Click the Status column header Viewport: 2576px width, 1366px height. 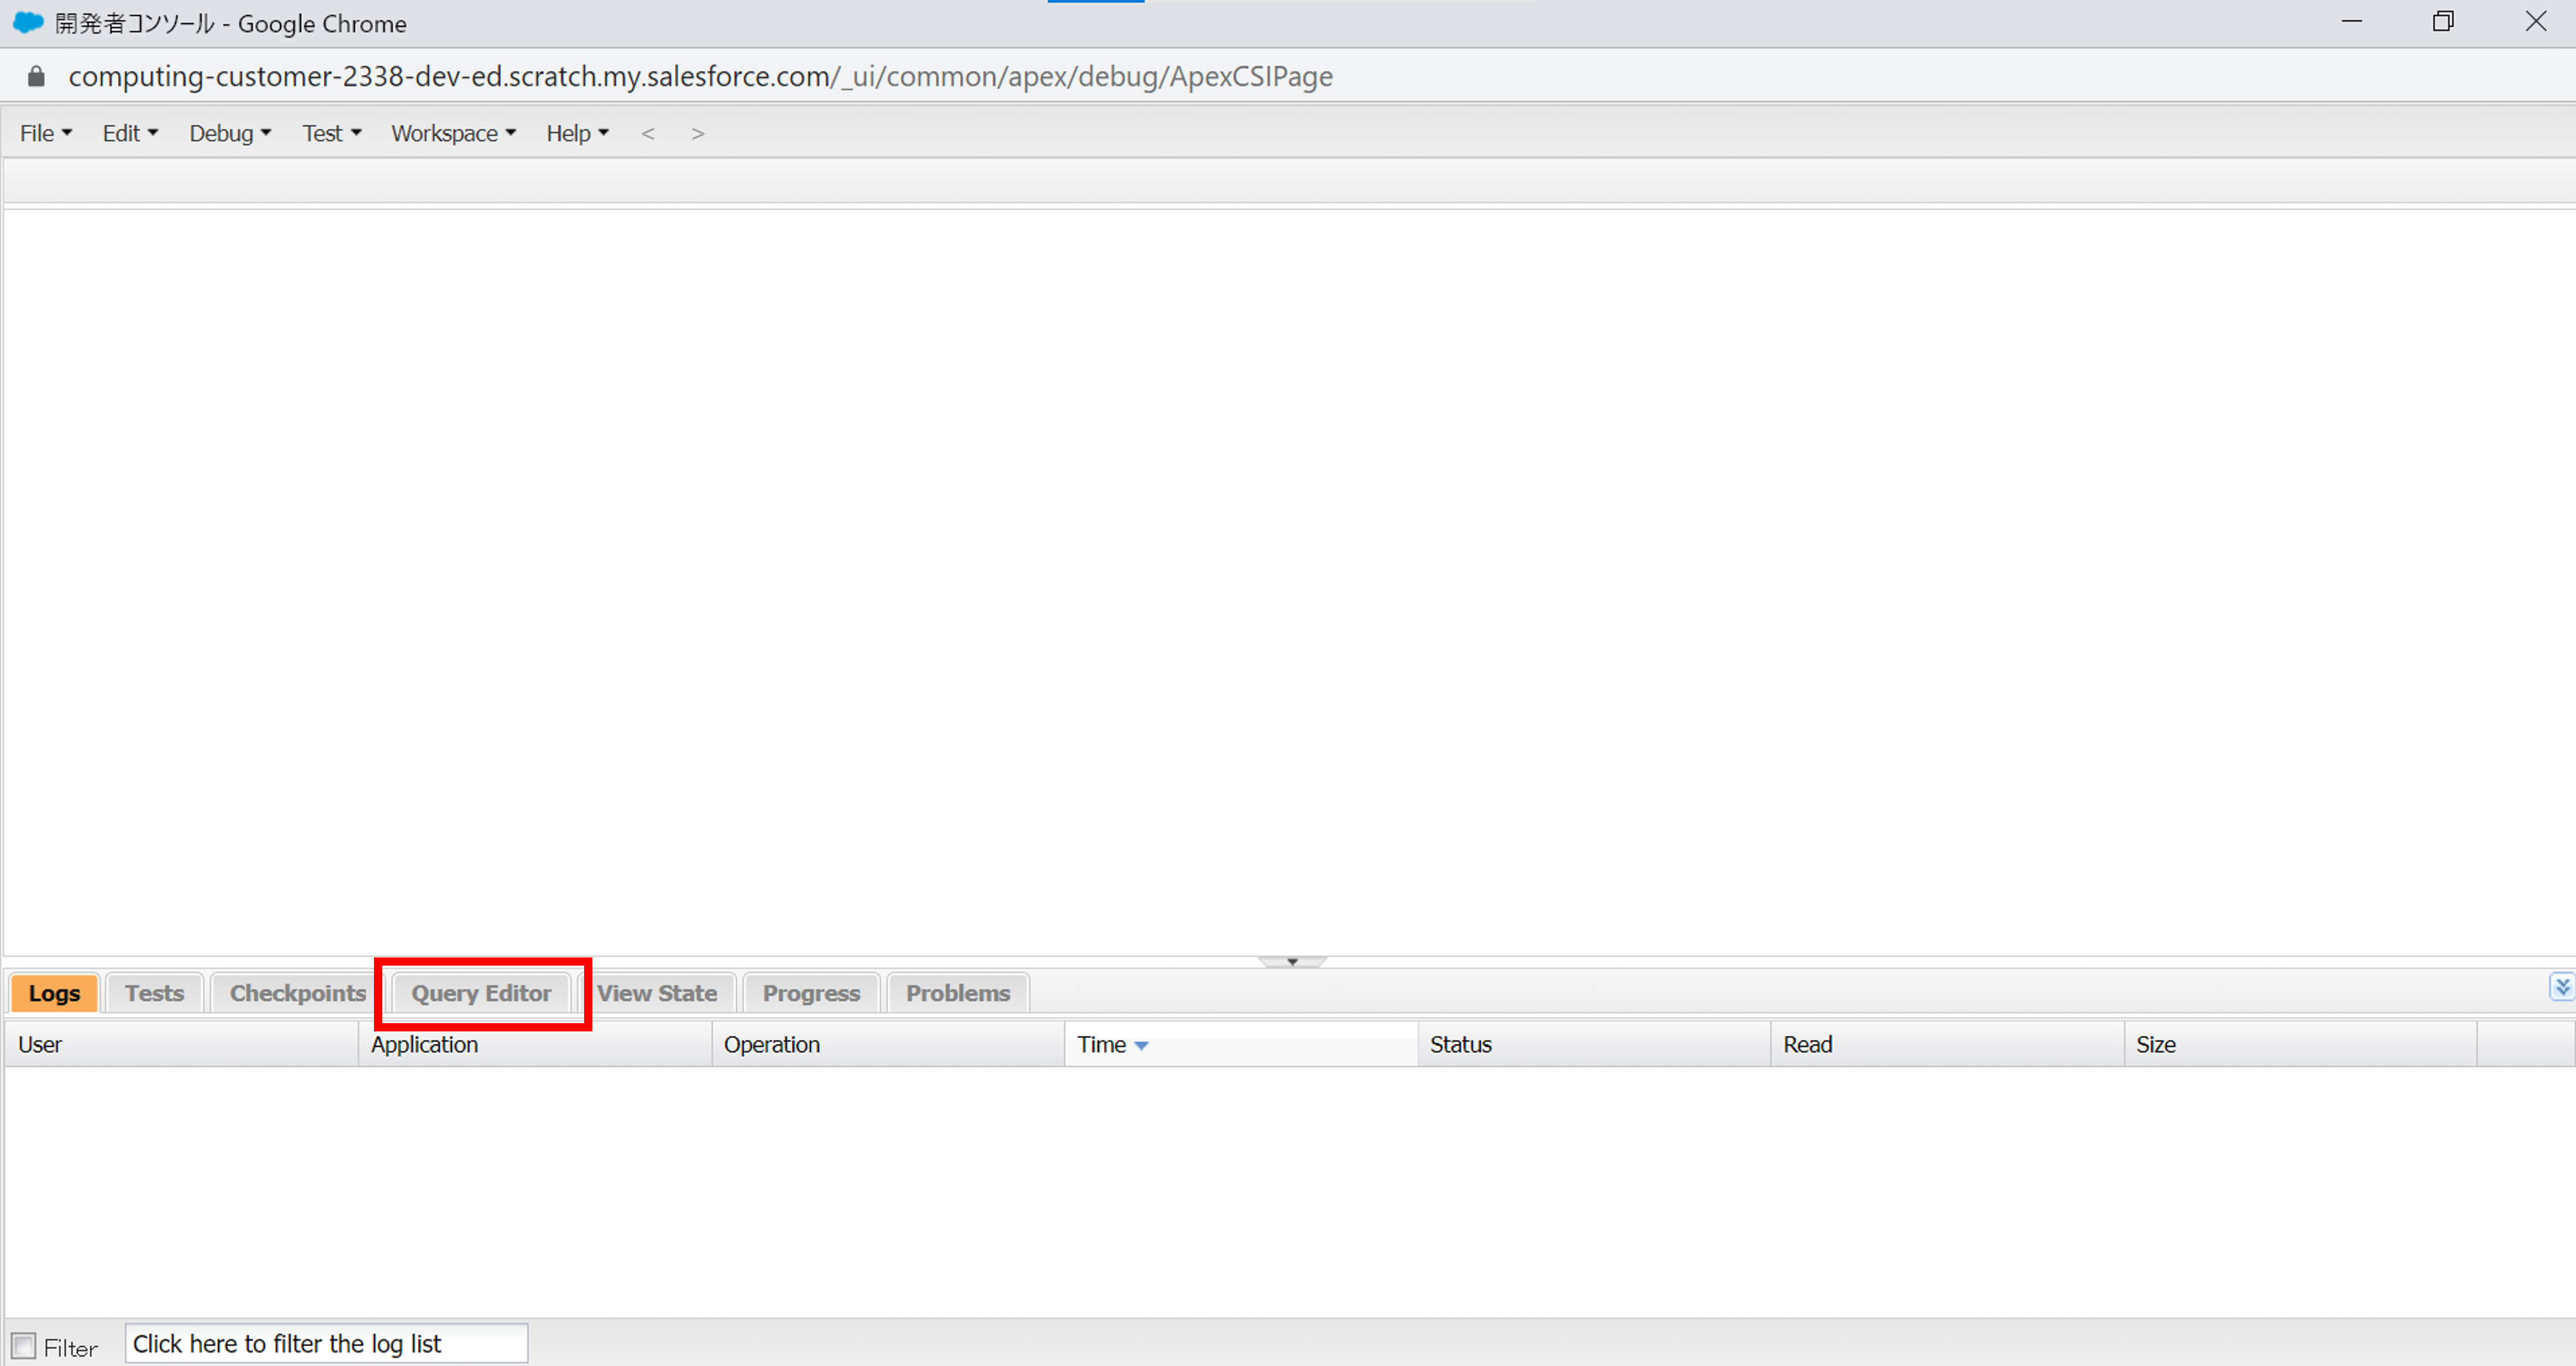click(1460, 1045)
